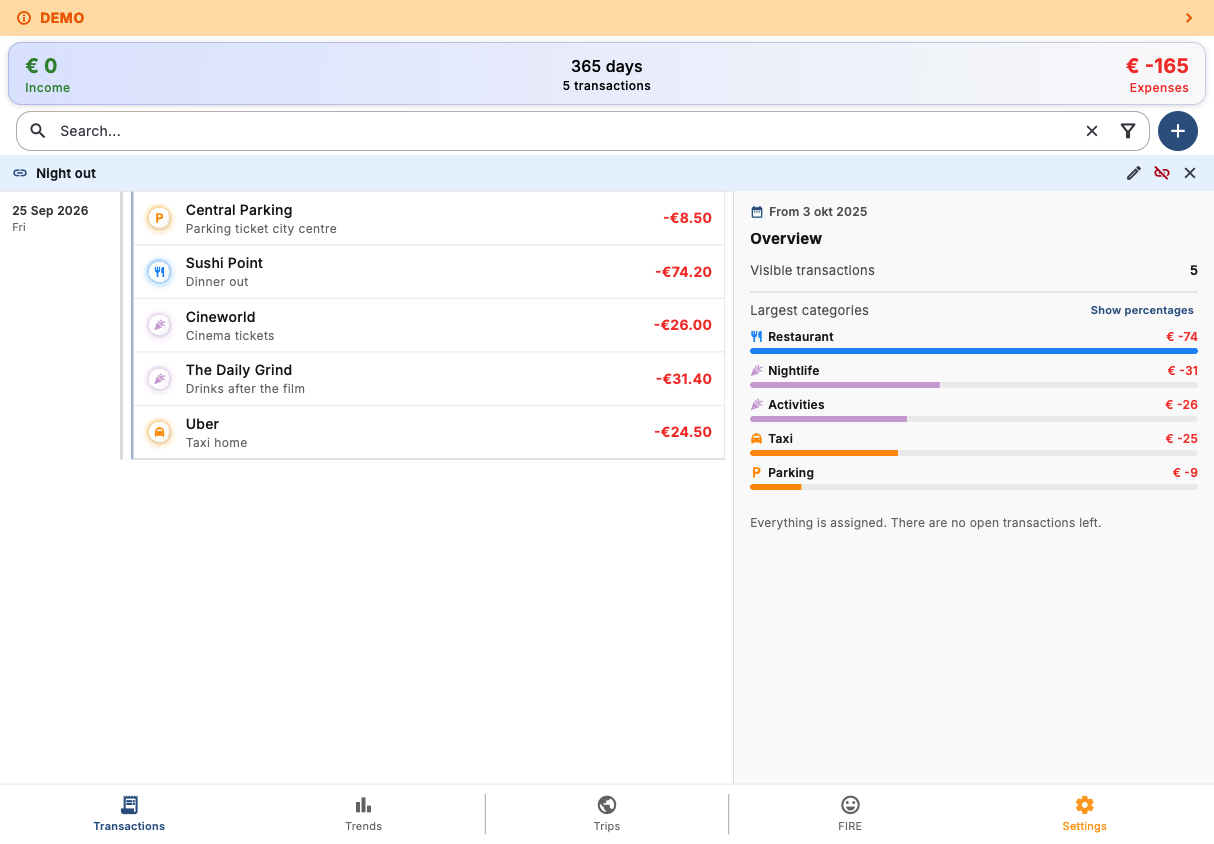The width and height of the screenshot is (1214, 844).
Task: Click the Cineworld category icon
Action: 159,325
